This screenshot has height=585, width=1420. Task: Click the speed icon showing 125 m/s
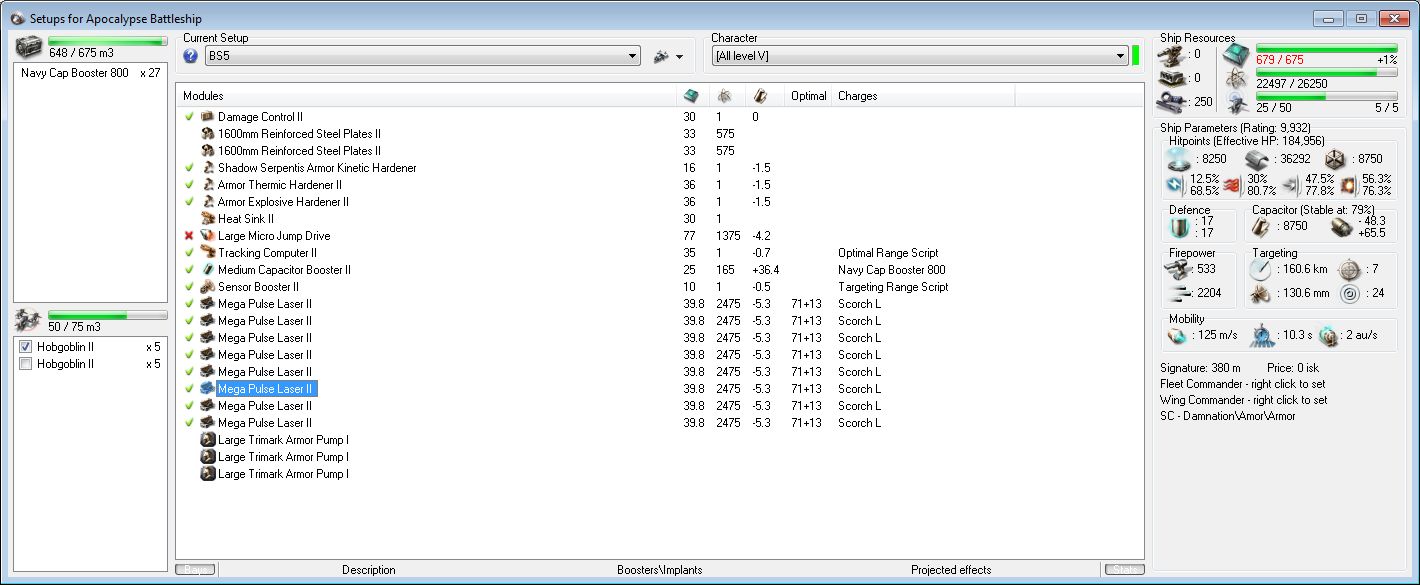click(1177, 335)
